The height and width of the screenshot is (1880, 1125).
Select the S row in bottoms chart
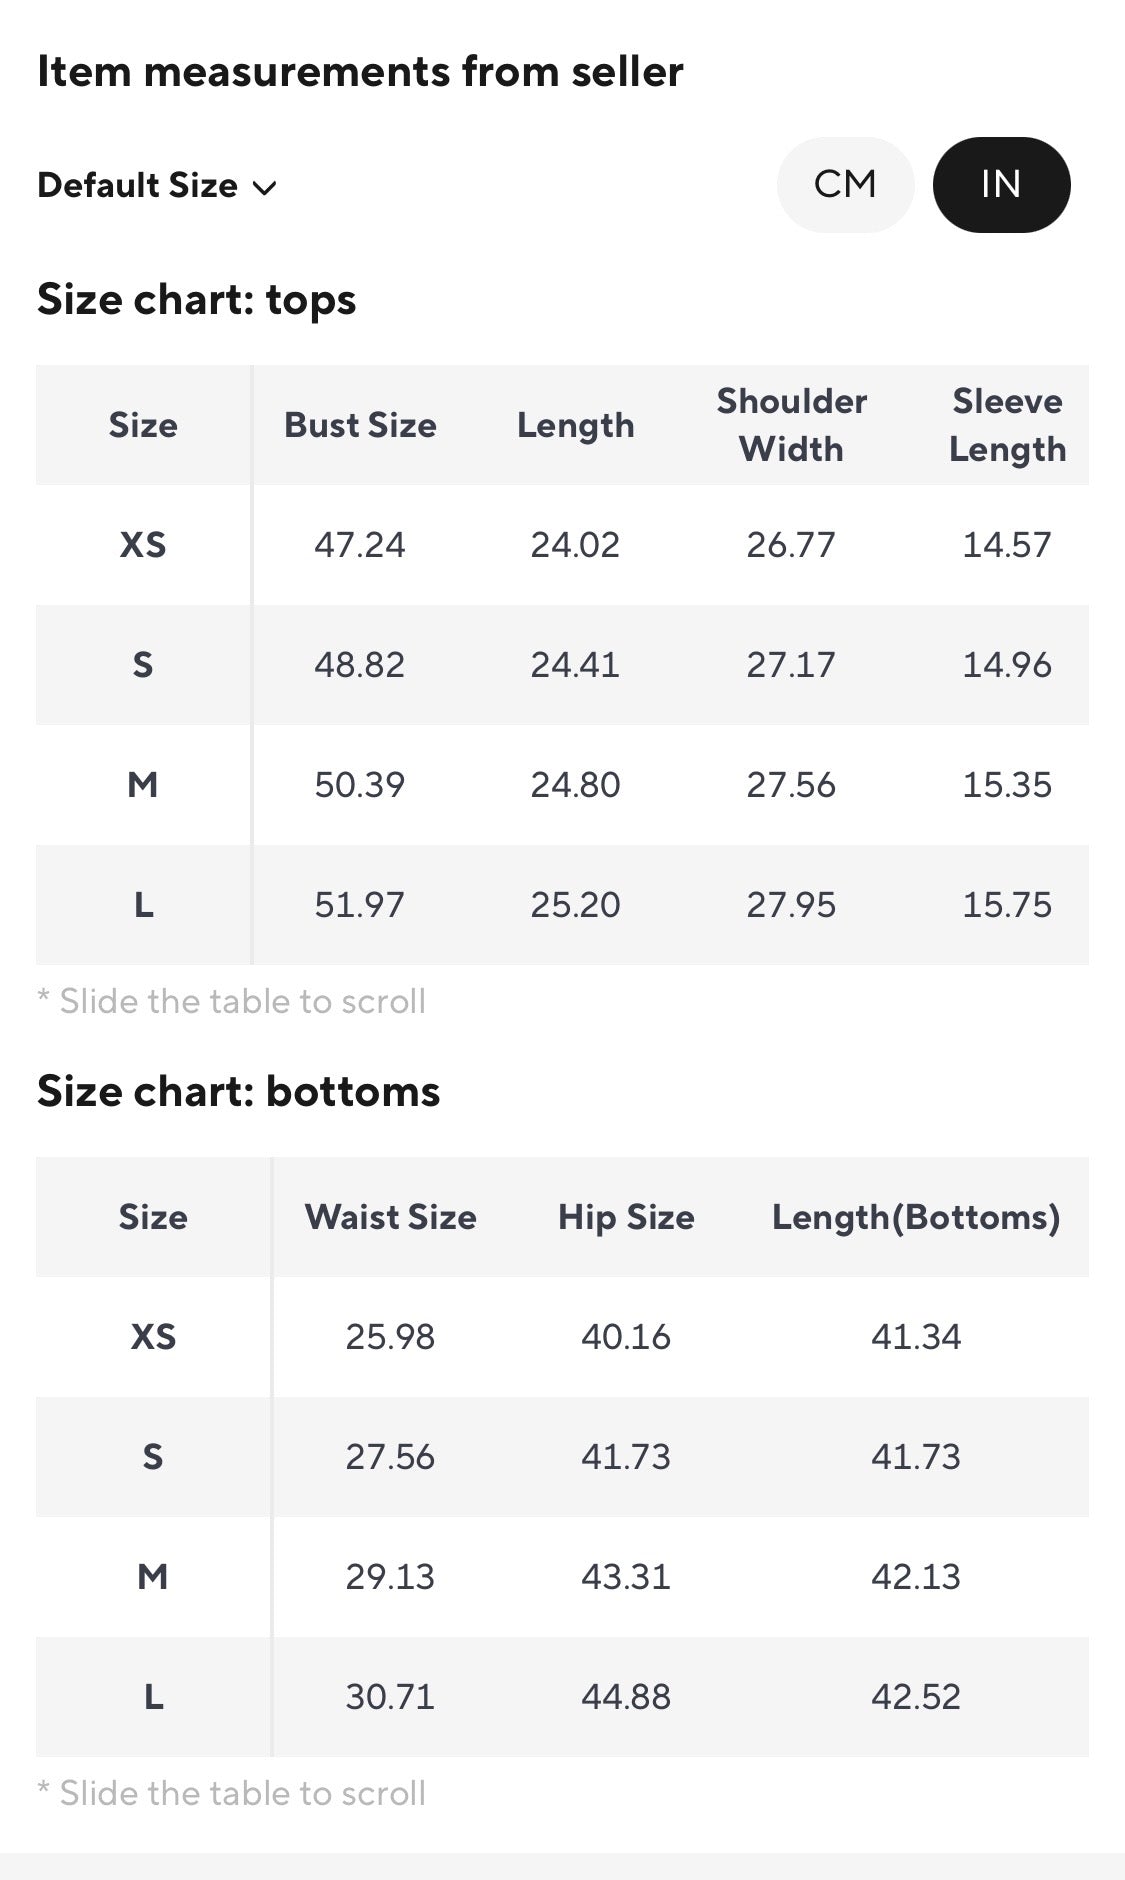[562, 1457]
